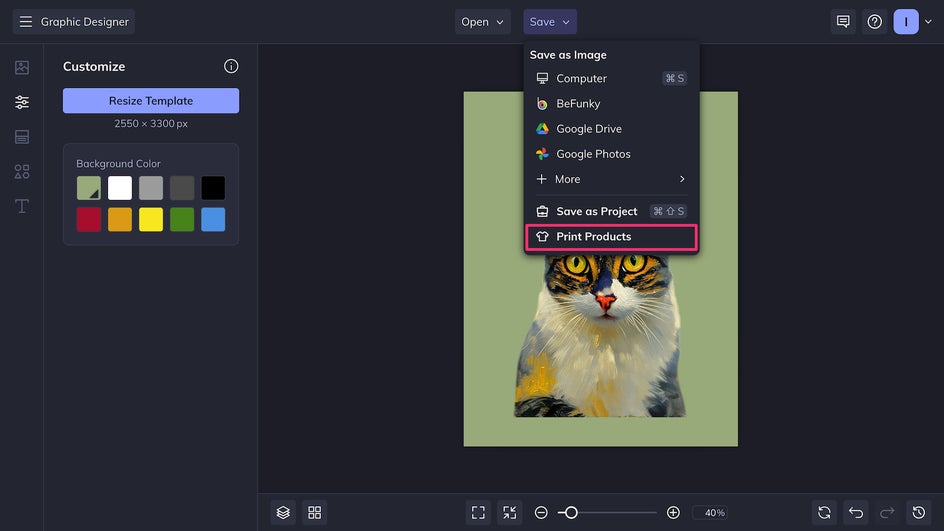Click the reset refresh icon
Image resolution: width=944 pixels, height=531 pixels.
tap(824, 512)
